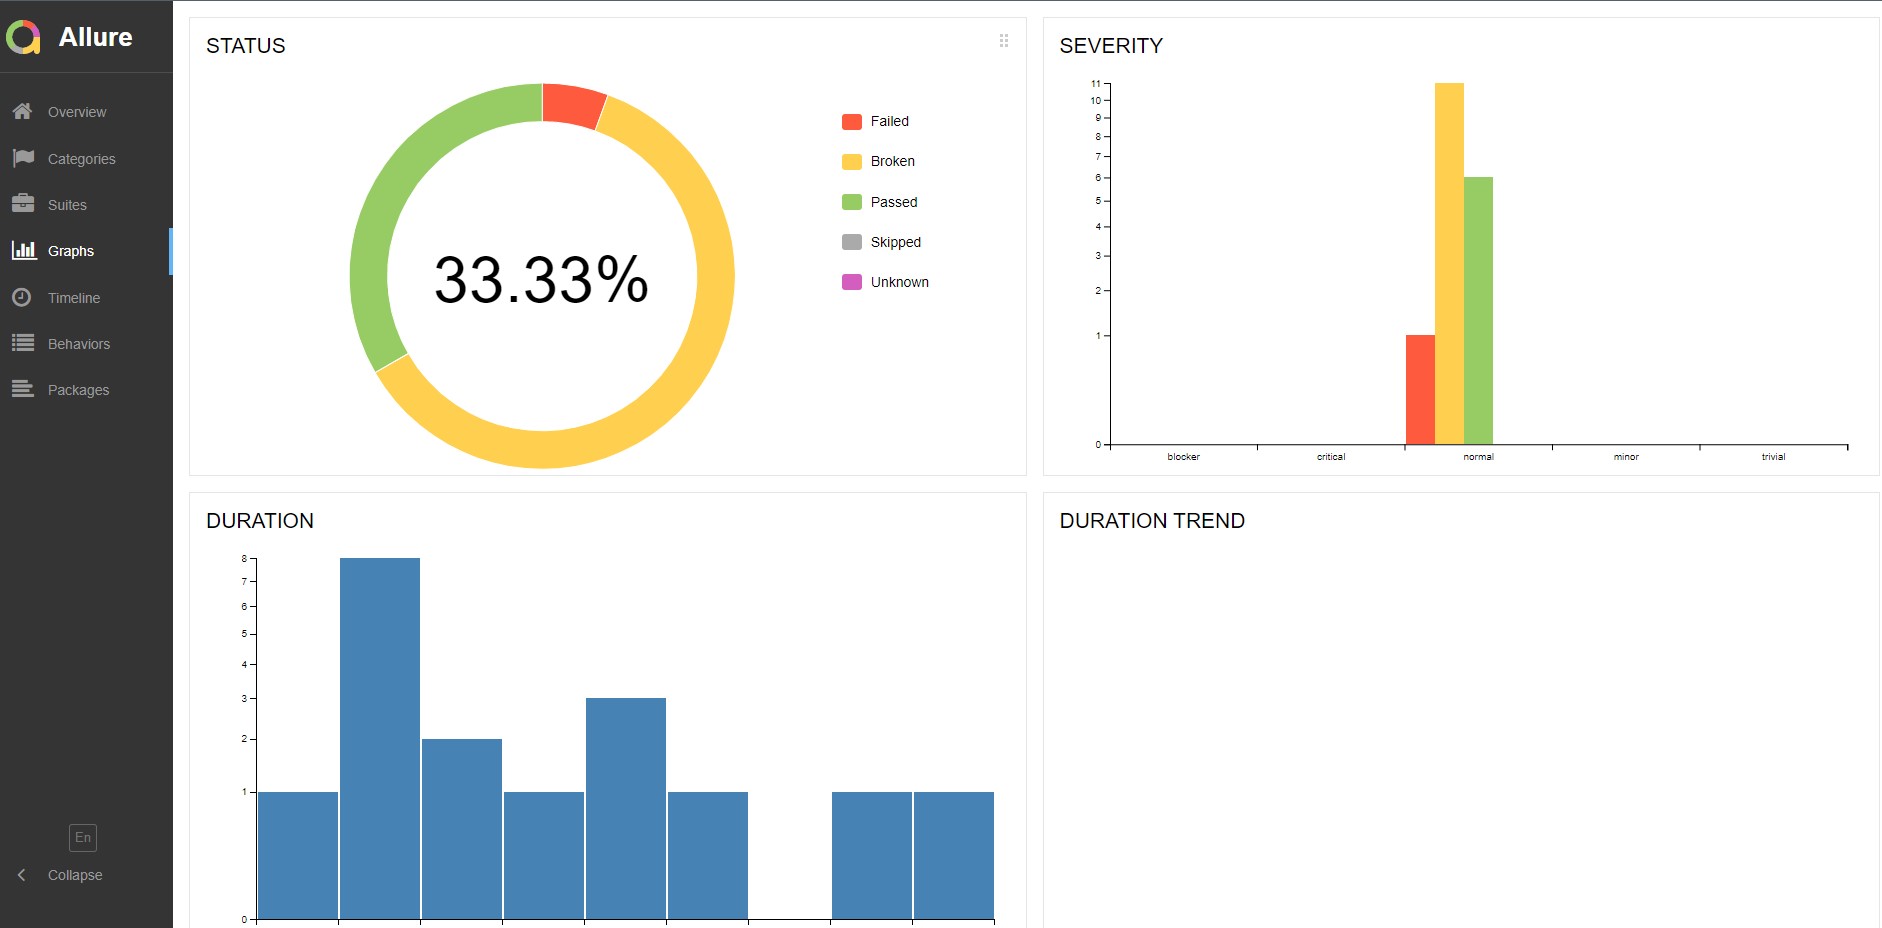
Task: Open Behaviors with its list icon
Action: coord(22,343)
